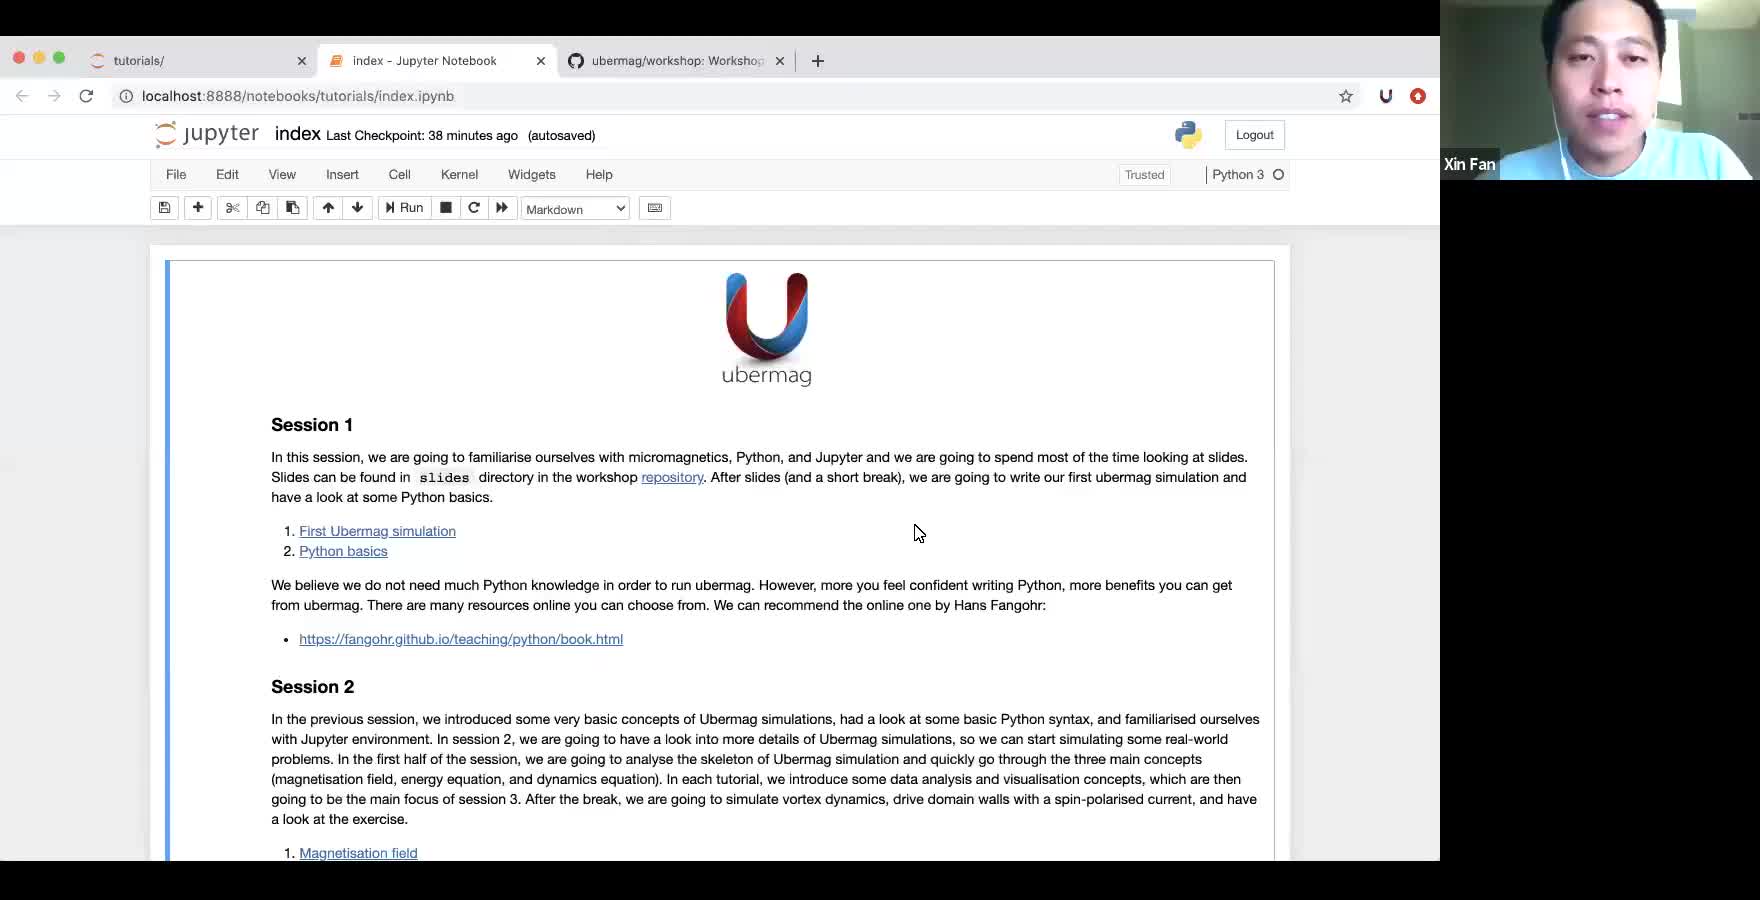Open the First Ubermag simulation link
This screenshot has width=1760, height=900.
click(x=377, y=531)
